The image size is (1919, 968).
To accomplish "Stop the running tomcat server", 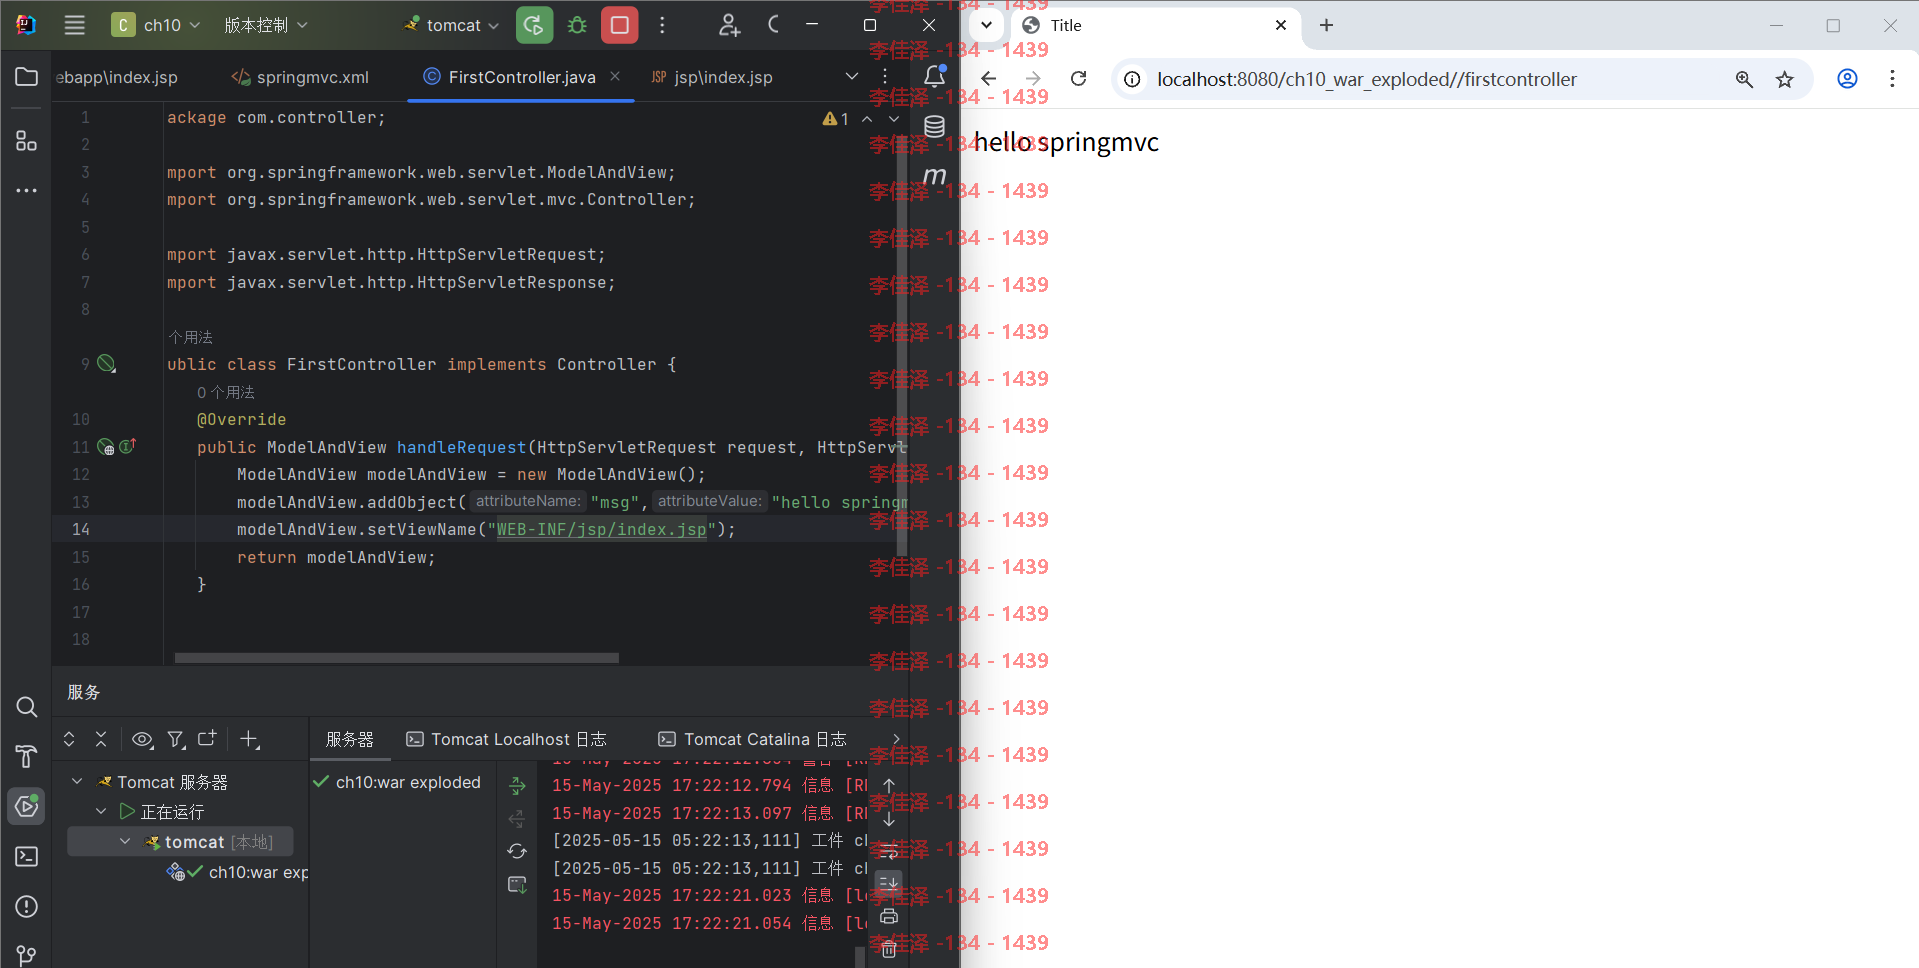I will tap(620, 25).
